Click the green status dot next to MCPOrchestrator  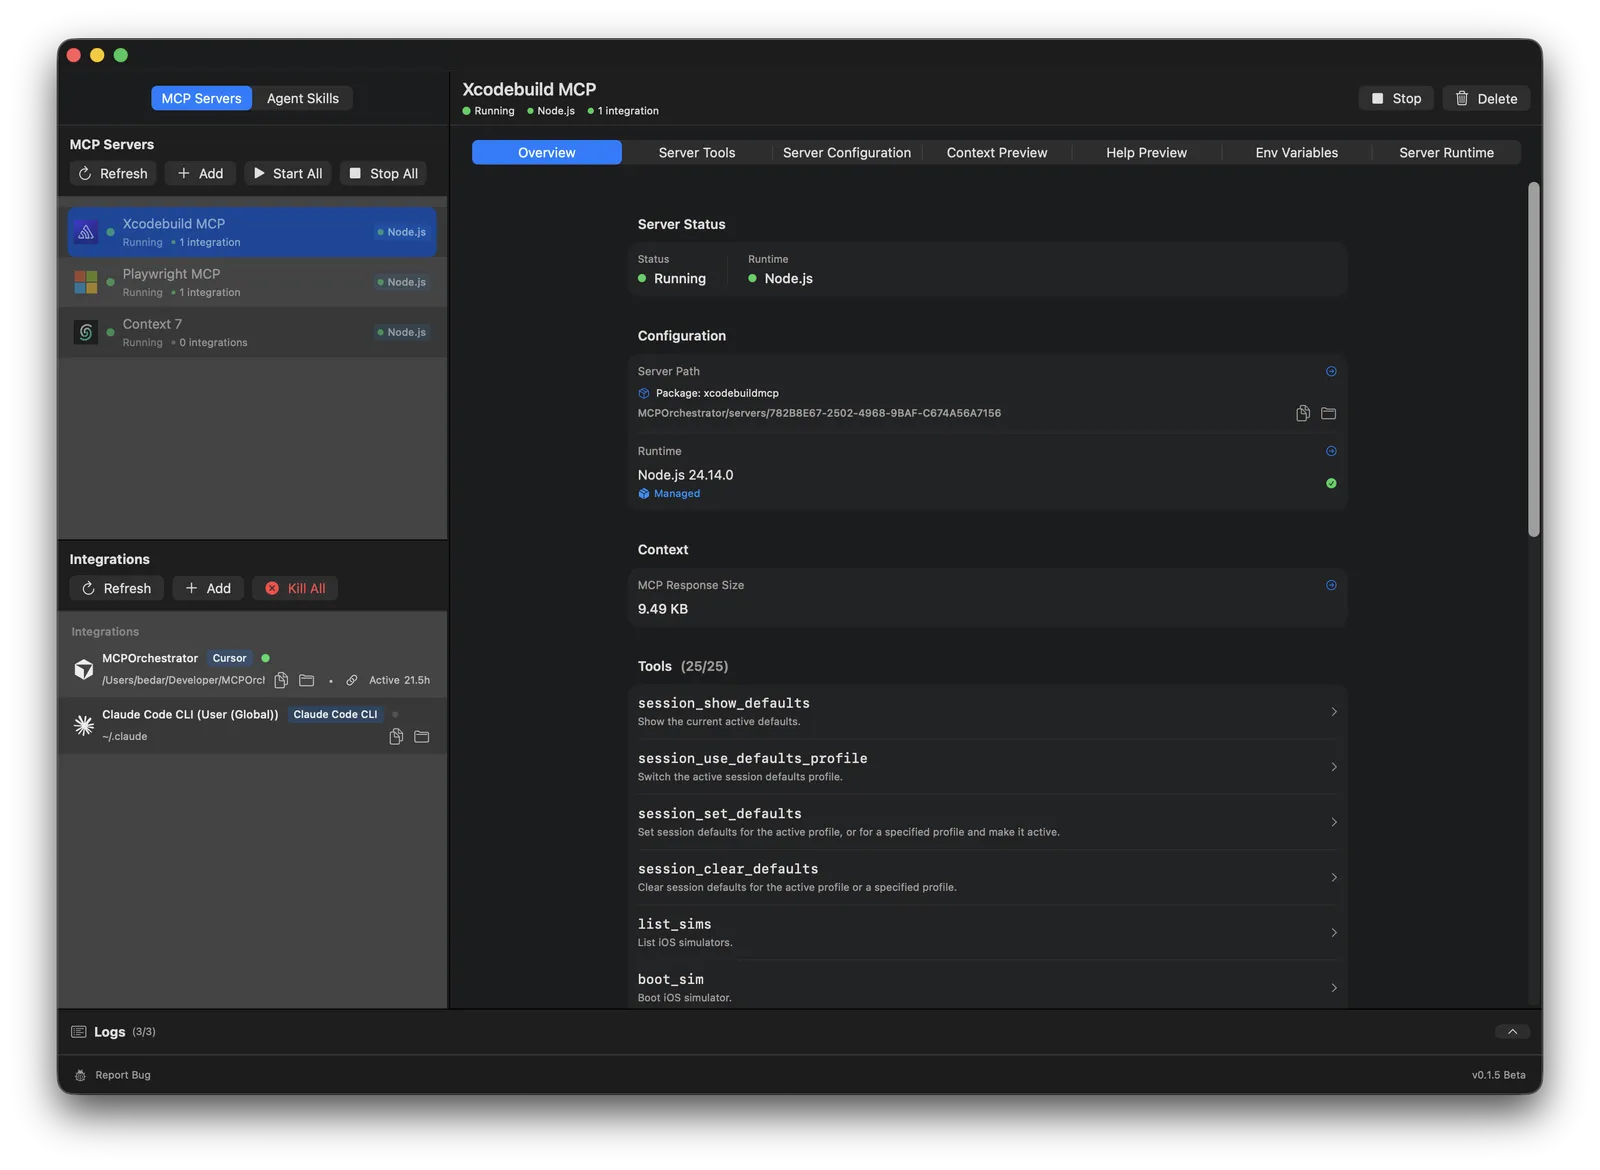coord(265,658)
